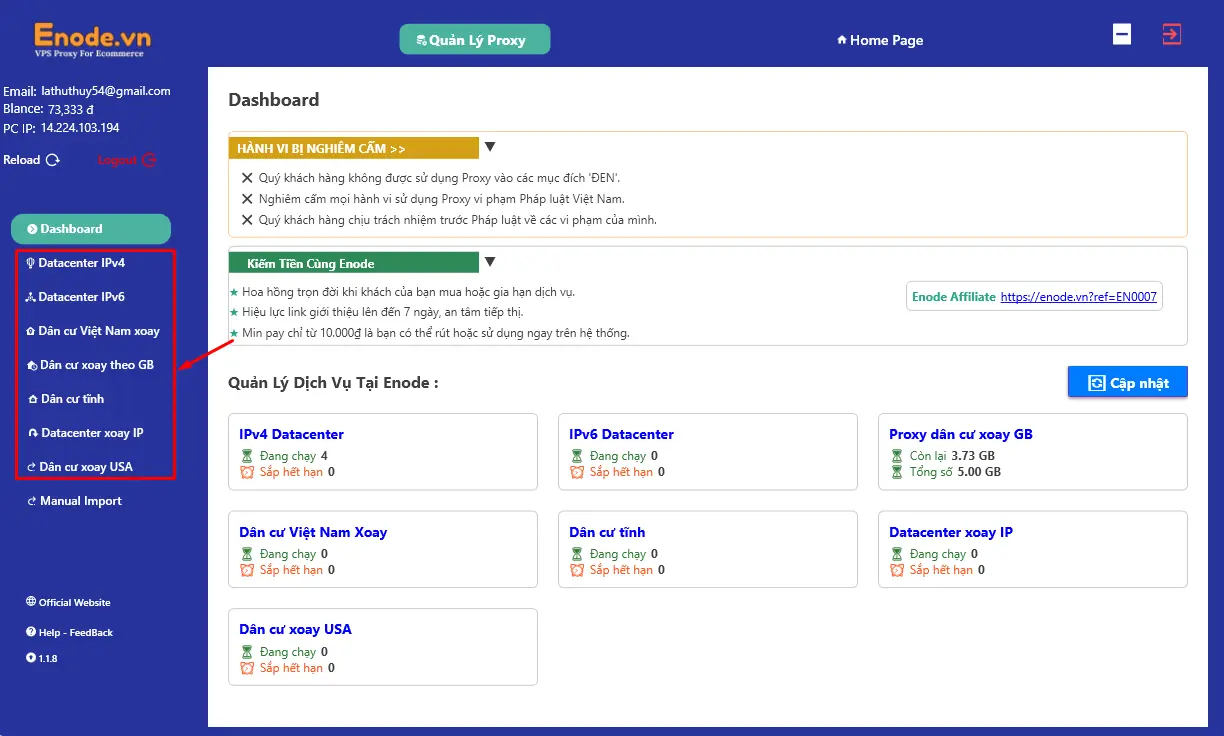This screenshot has height=736, width=1224.
Task: Collapse the Kiếm Tiền Cùng Enode section
Action: click(490, 262)
